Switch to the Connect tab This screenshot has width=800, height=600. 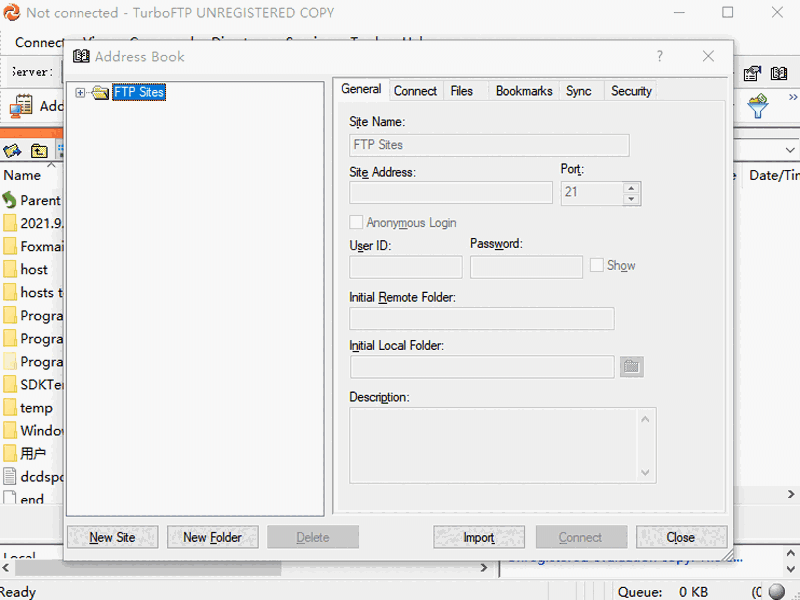(415, 91)
